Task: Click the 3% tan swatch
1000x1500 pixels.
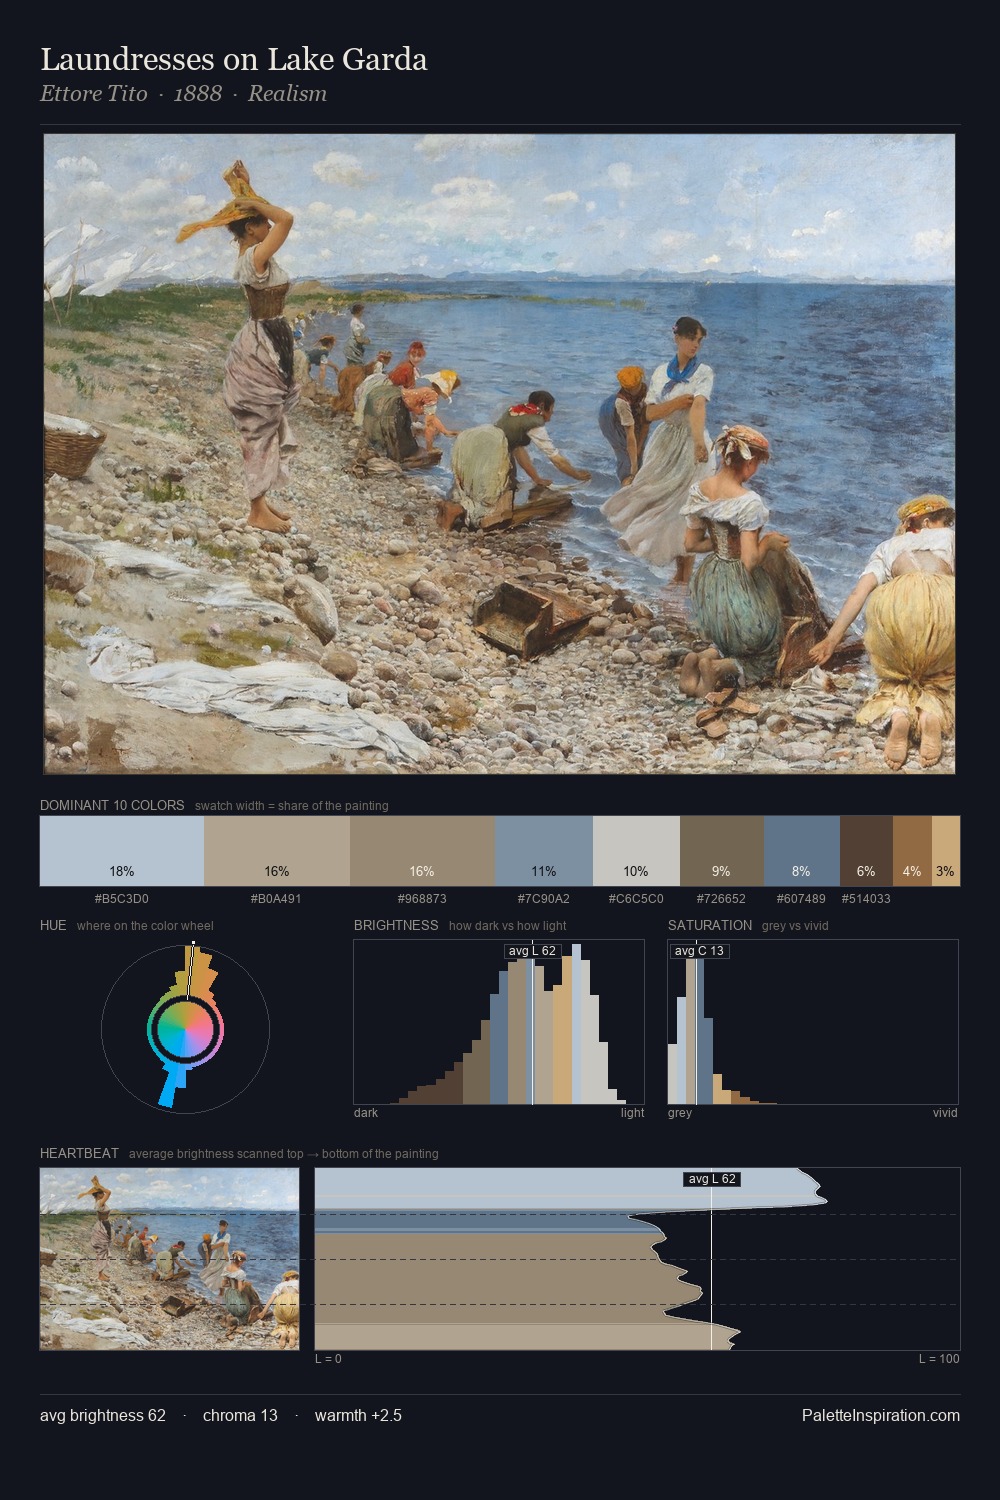Action: click(x=946, y=851)
